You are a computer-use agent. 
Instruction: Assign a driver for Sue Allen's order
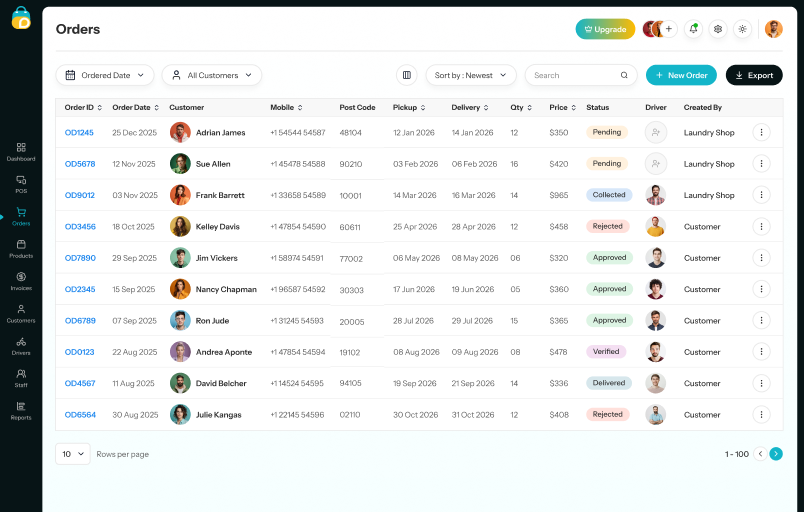[x=656, y=163]
